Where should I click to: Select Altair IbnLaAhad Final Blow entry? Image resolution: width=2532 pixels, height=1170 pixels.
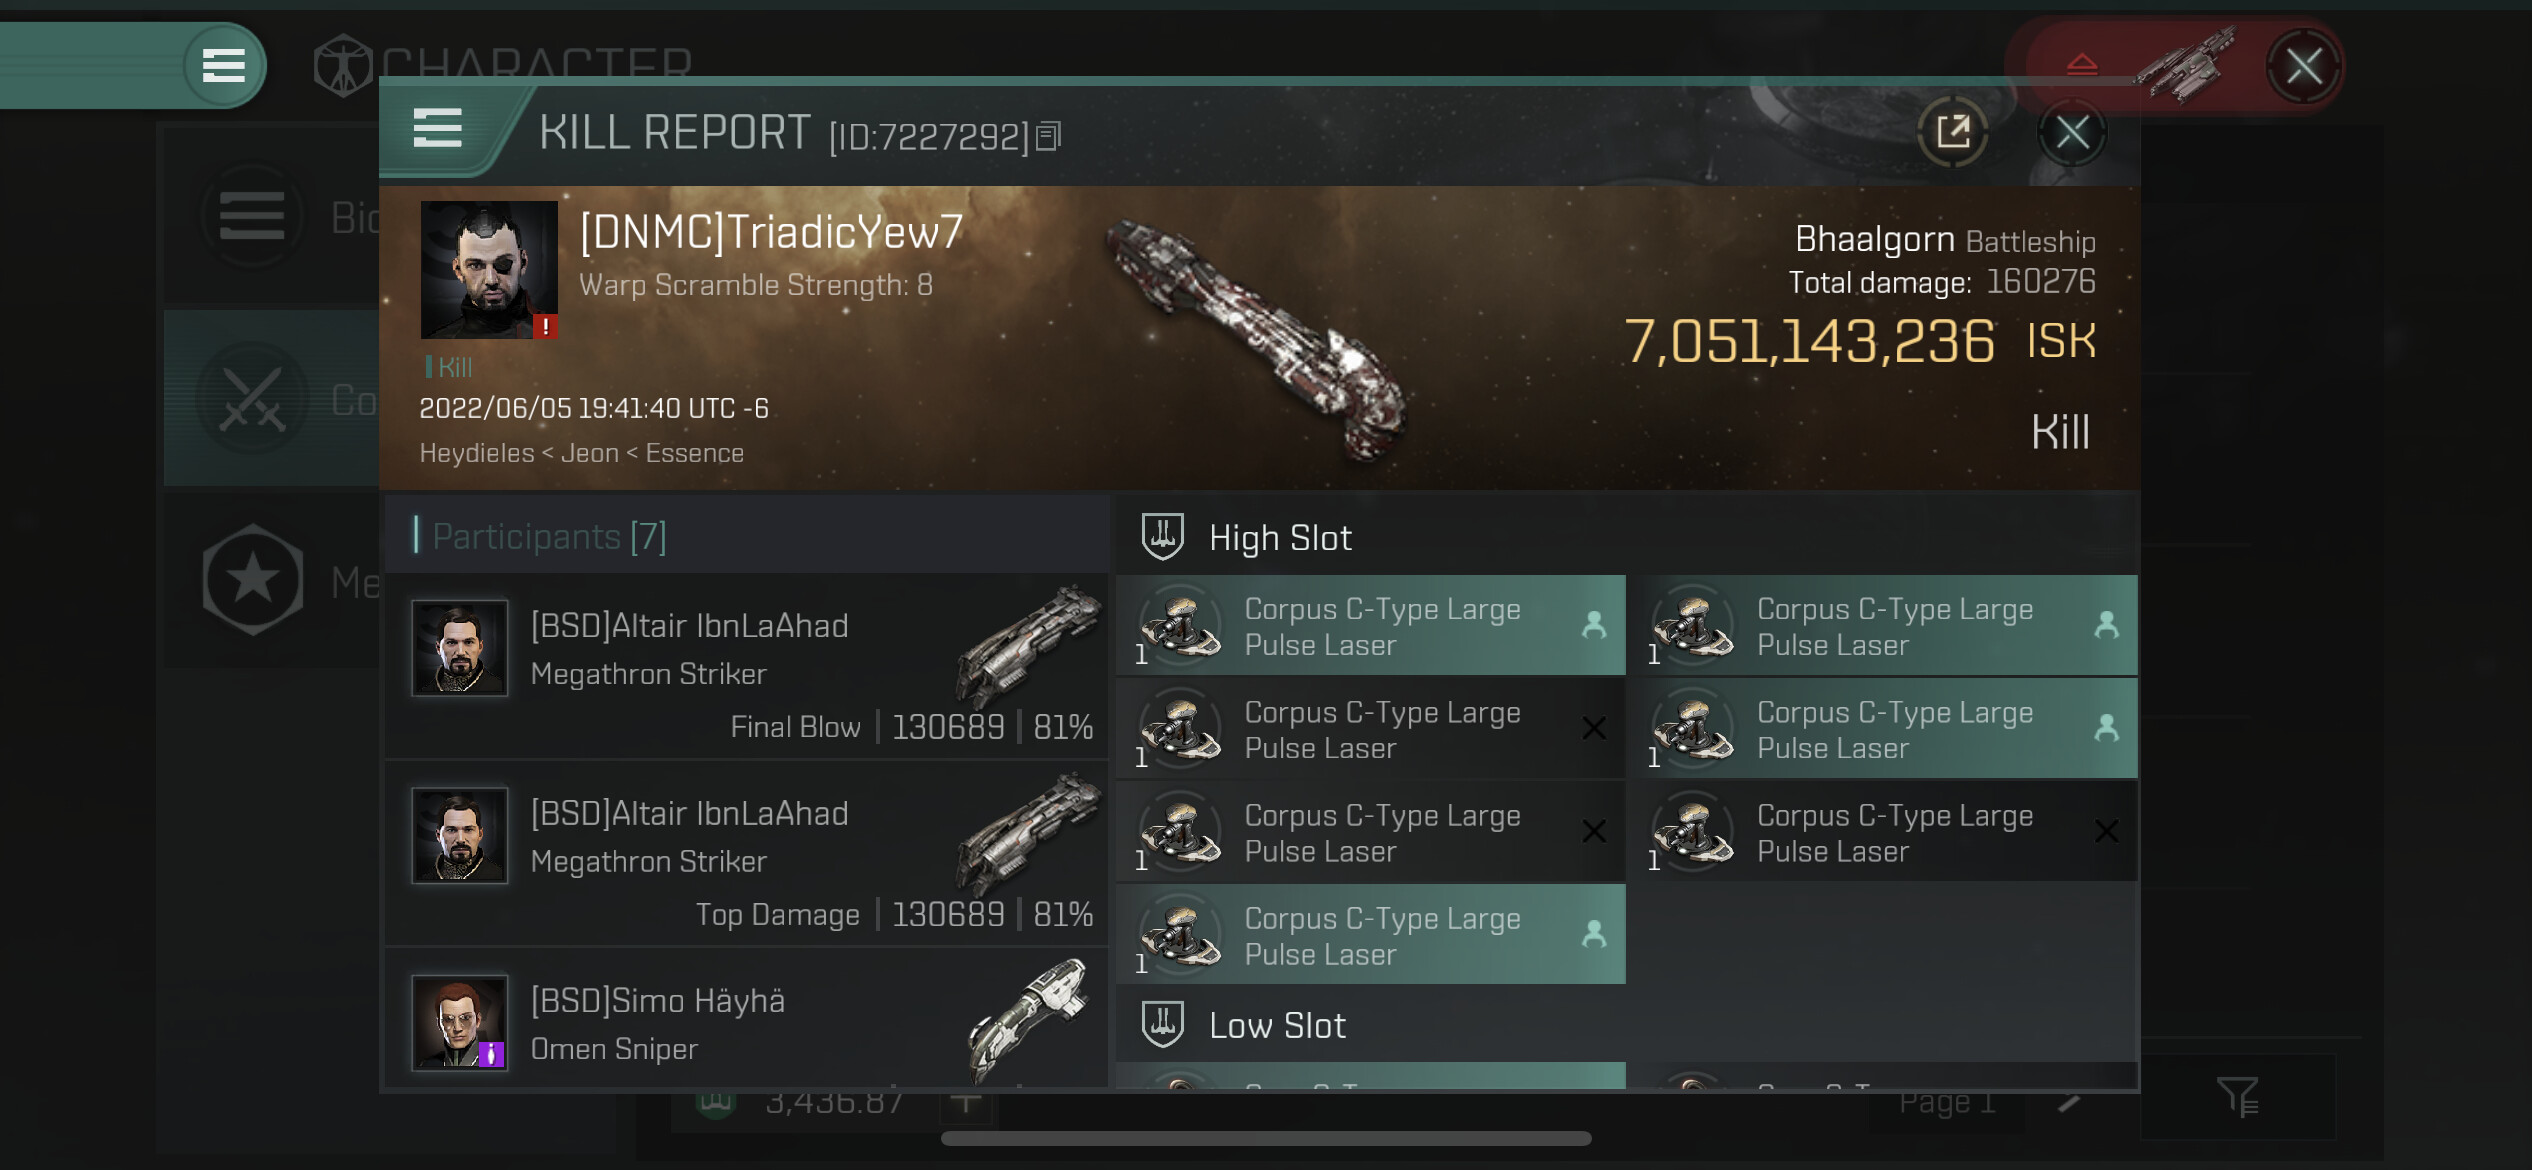pos(747,667)
